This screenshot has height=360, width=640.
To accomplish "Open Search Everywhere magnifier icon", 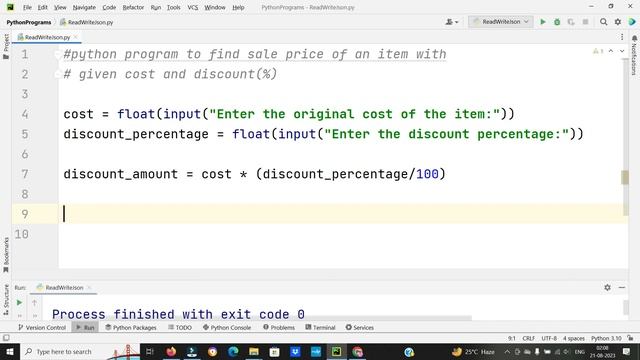I will (604, 22).
